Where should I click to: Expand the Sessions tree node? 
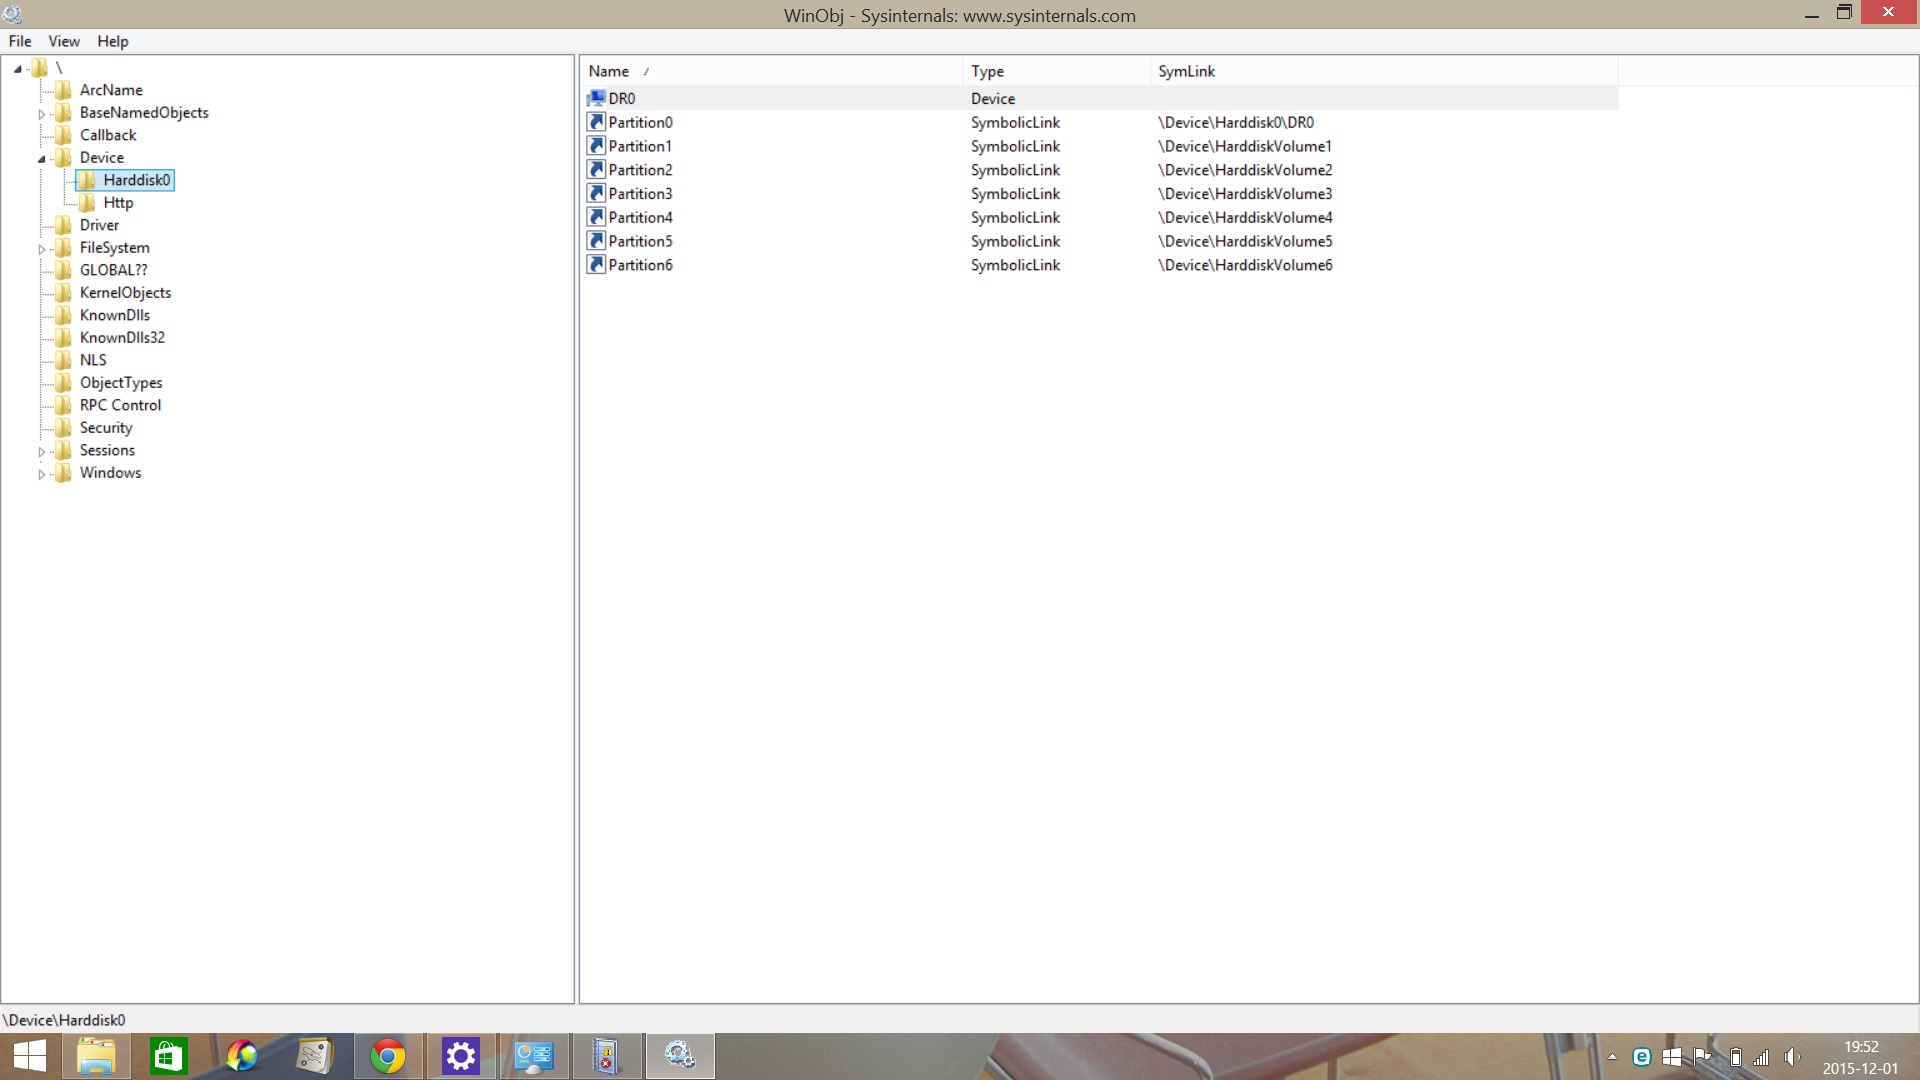pos(42,452)
